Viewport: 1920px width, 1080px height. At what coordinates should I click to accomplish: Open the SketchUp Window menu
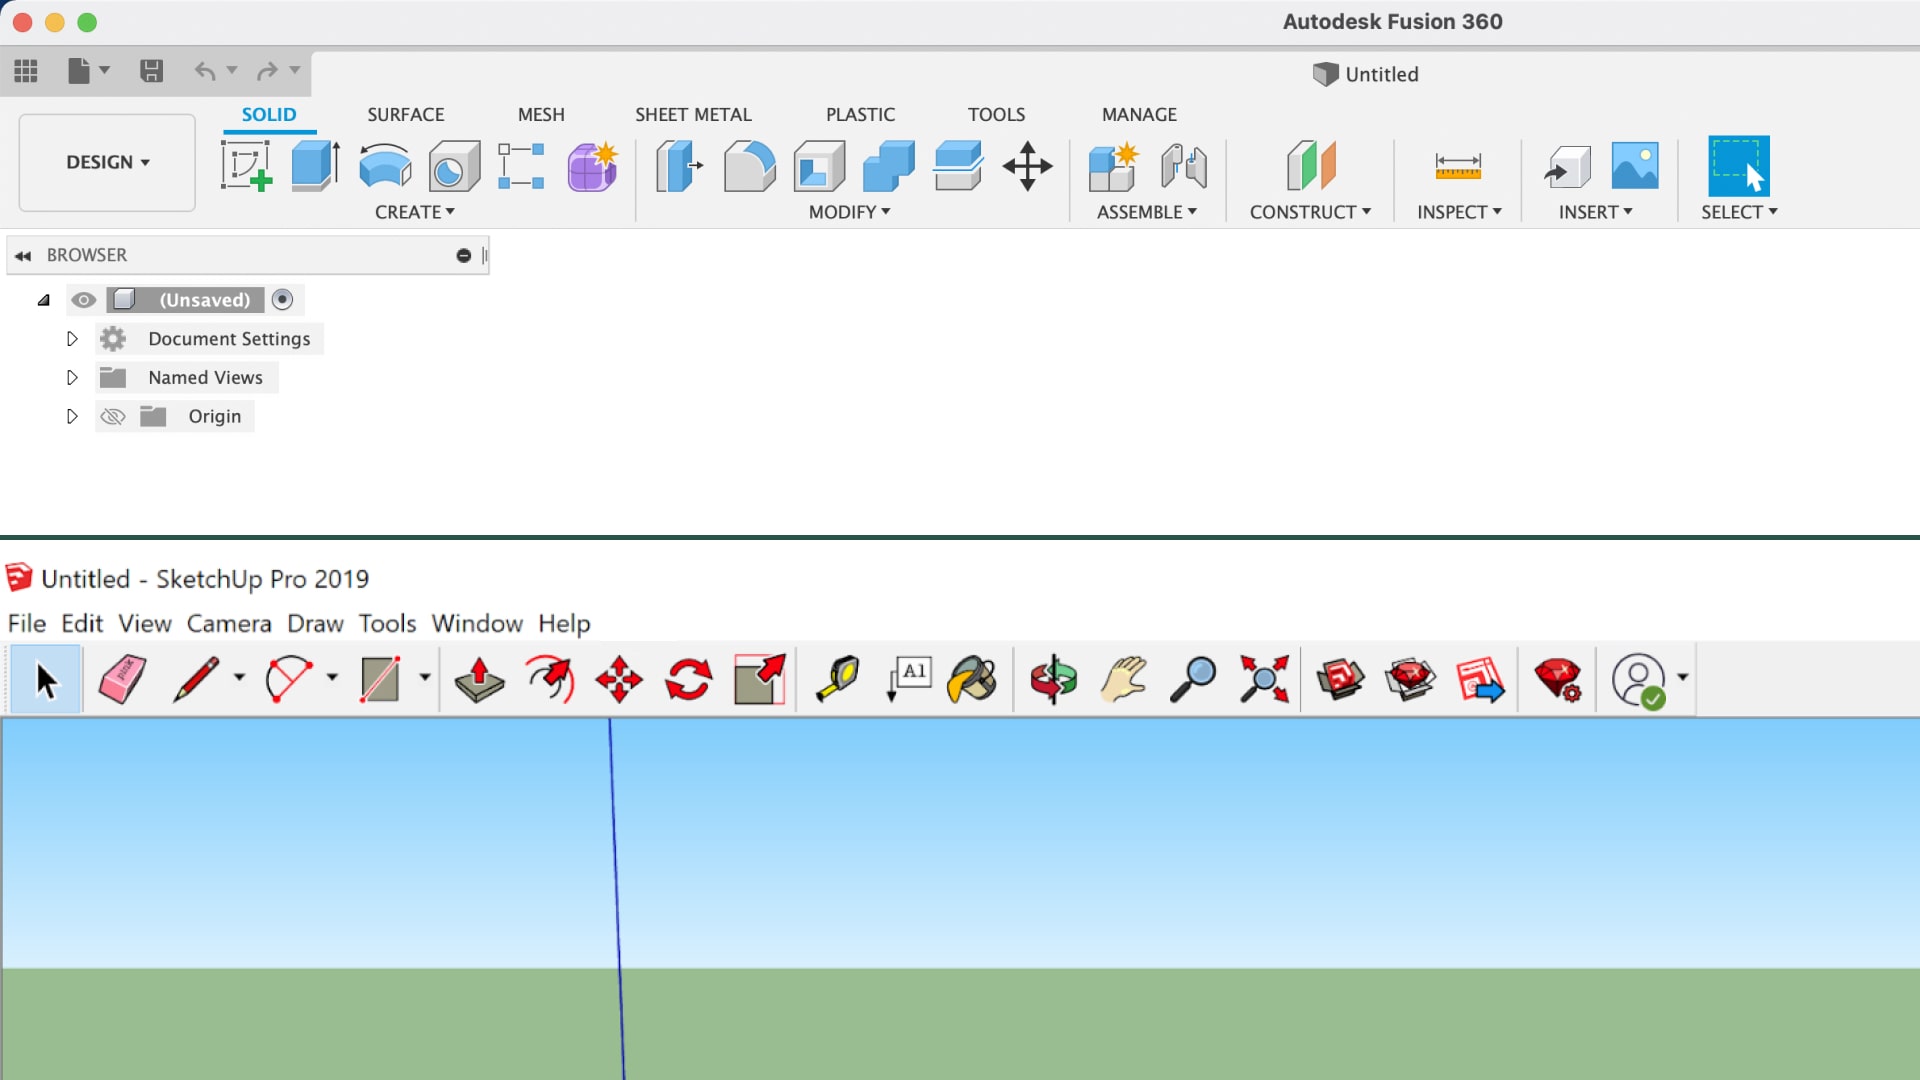tap(477, 624)
